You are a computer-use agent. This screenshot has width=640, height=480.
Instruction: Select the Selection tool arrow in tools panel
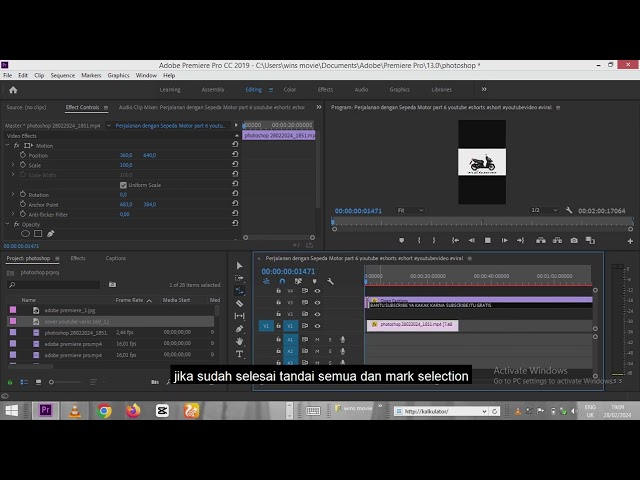tap(240, 266)
